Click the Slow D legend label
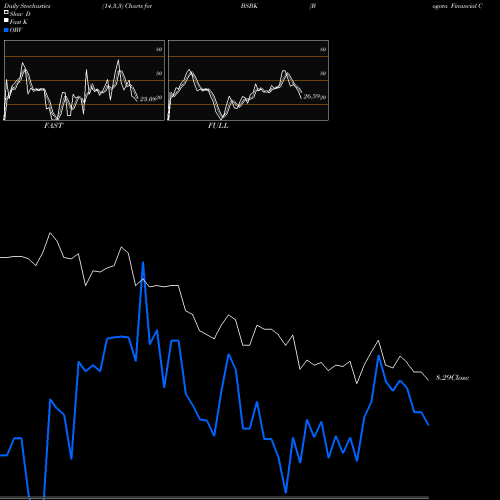The width and height of the screenshot is (500, 500). coord(20,14)
